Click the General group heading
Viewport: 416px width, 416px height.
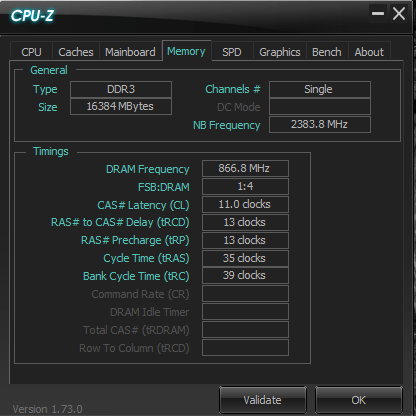tap(49, 70)
